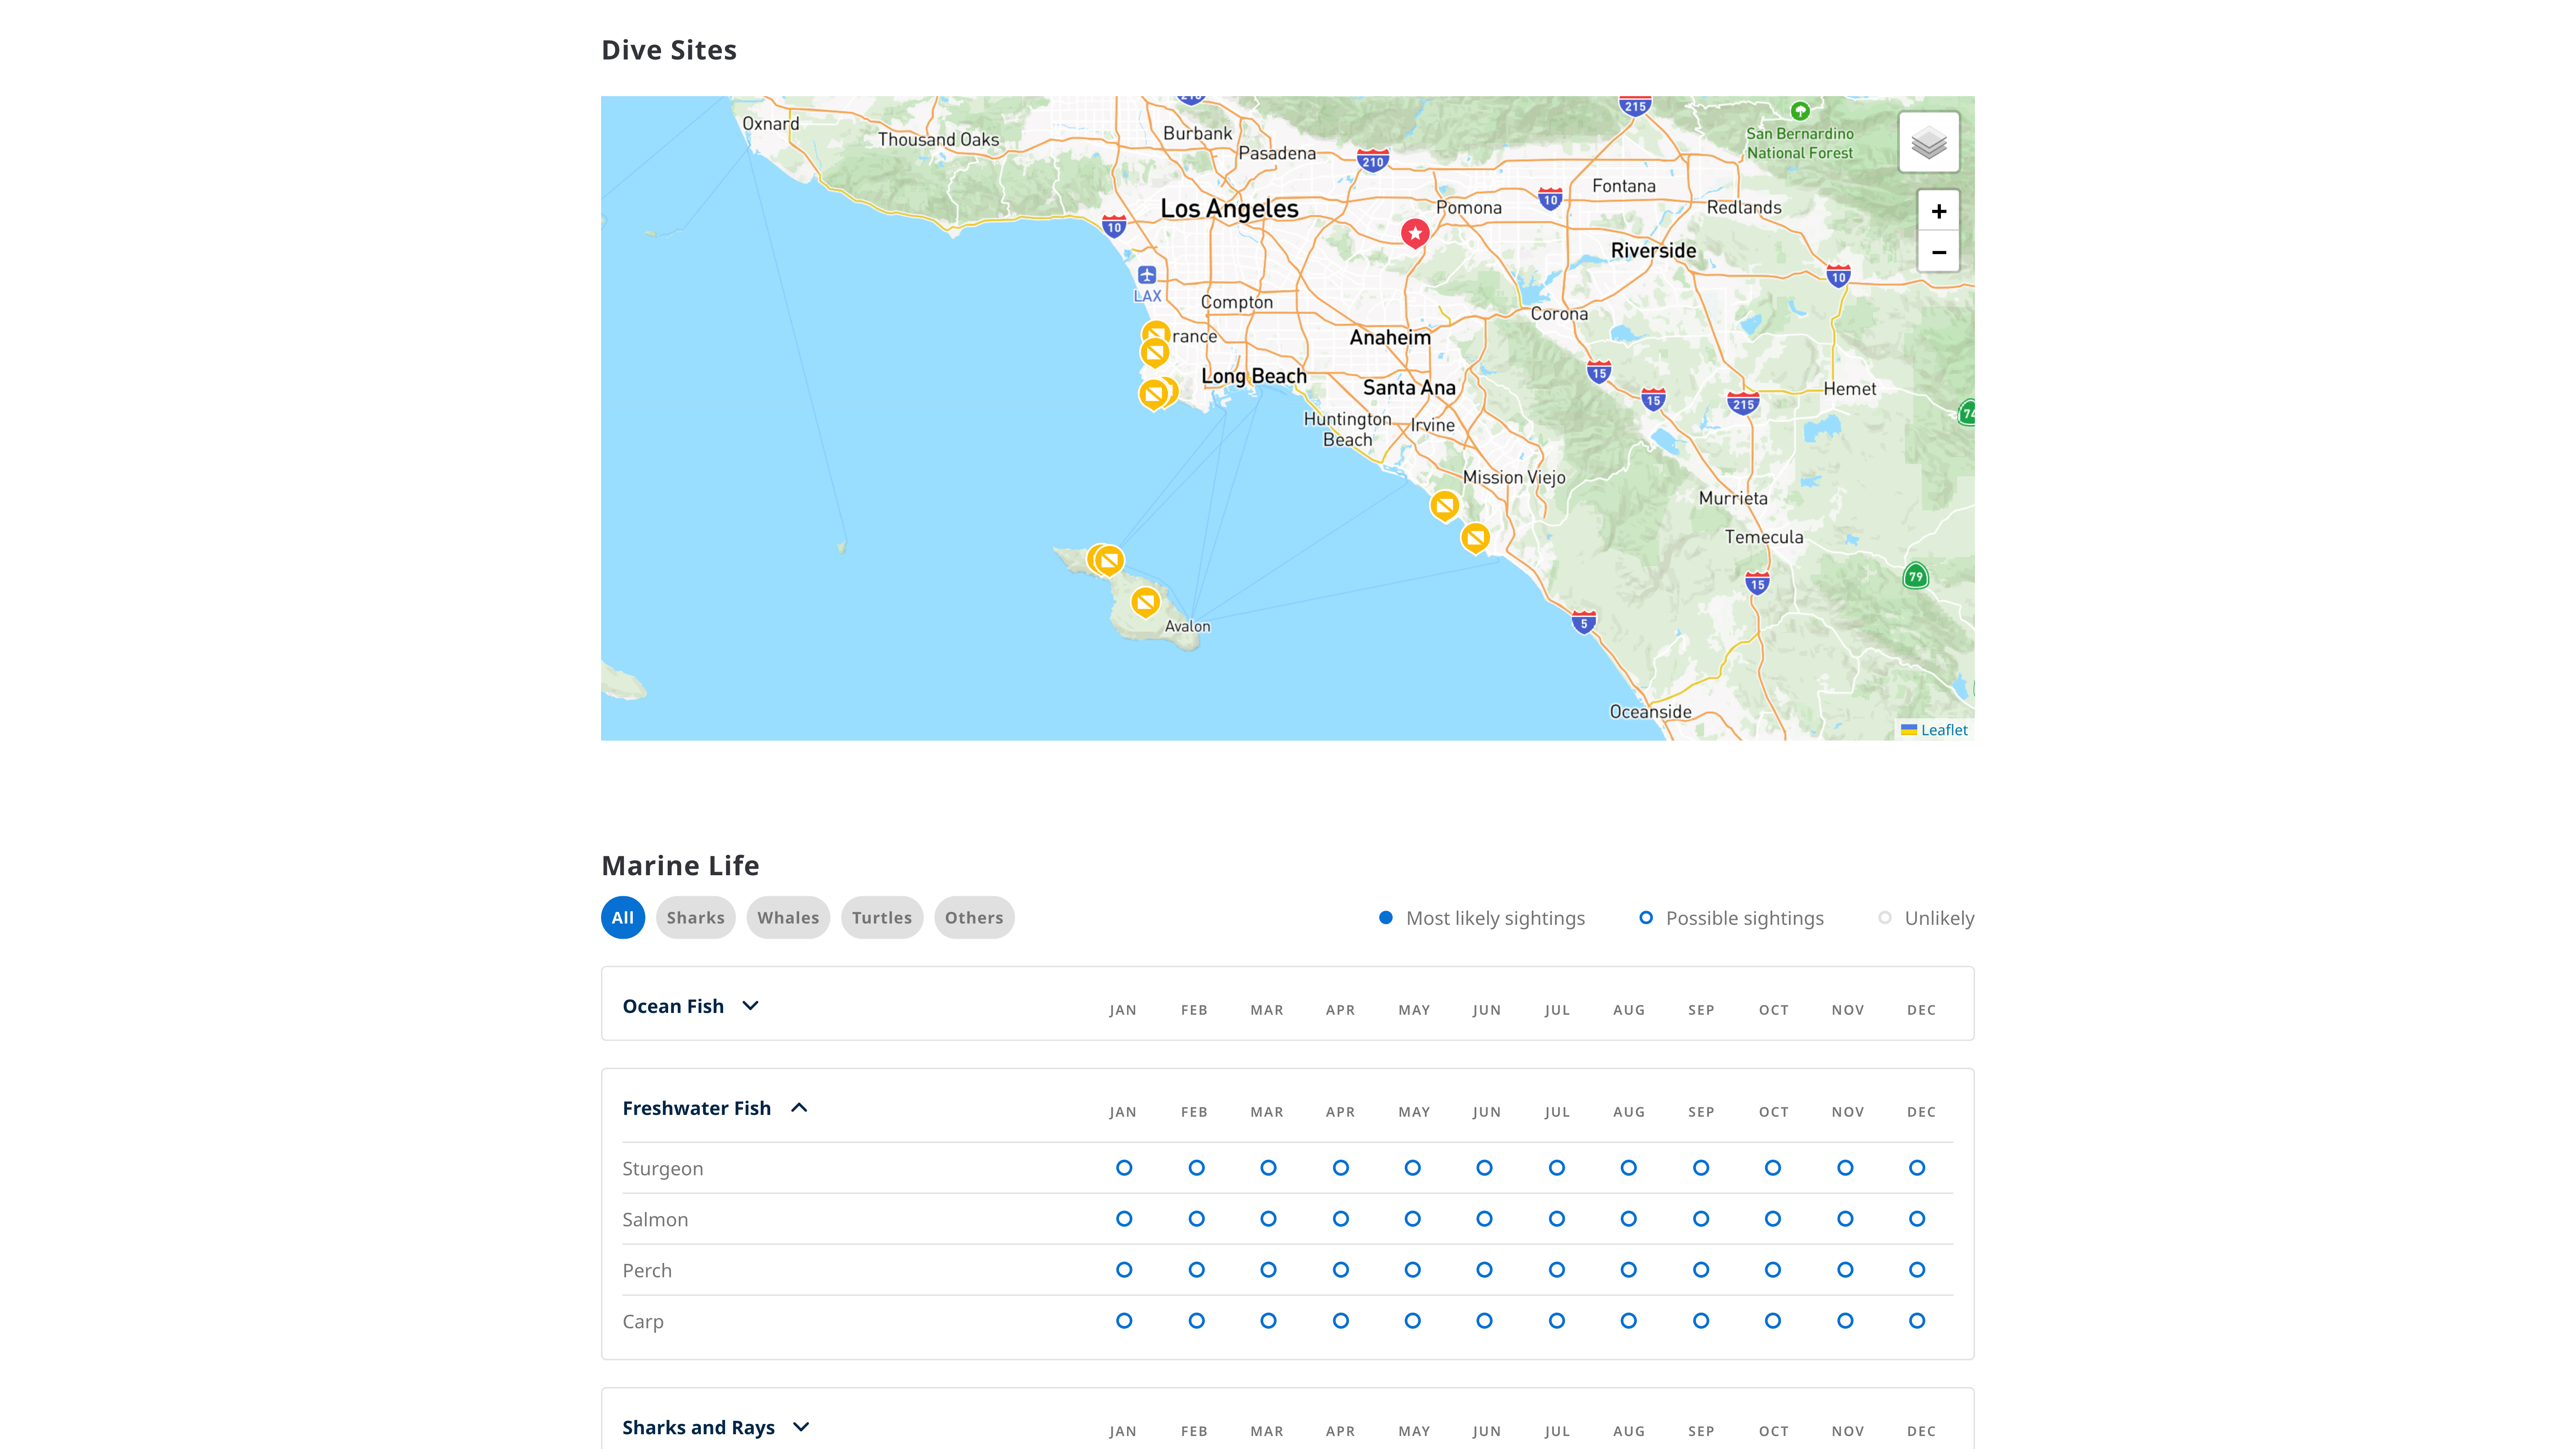Click Carp's December sighting indicator

tap(1916, 1321)
